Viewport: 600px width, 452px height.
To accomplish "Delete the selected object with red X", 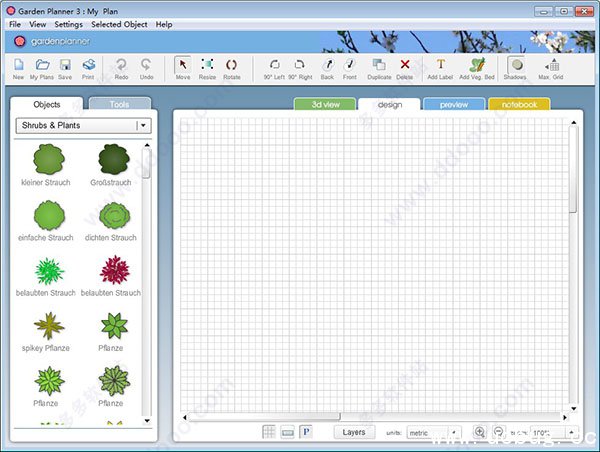I will click(x=405, y=66).
